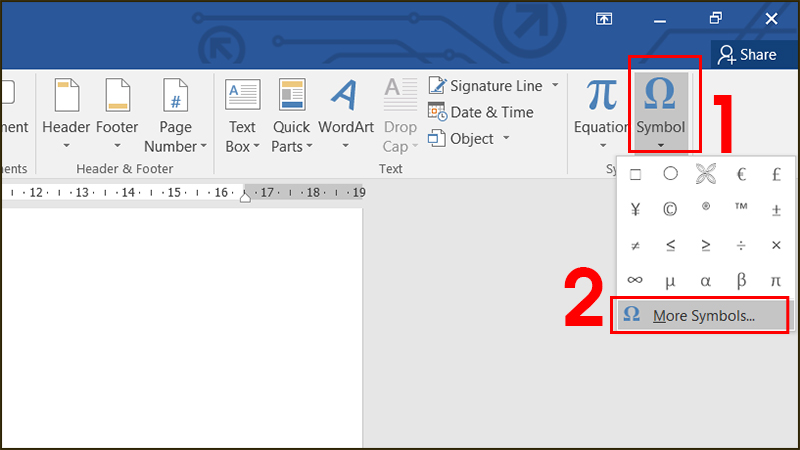Click the Footer icon in ribbon

pyautogui.click(x=117, y=98)
